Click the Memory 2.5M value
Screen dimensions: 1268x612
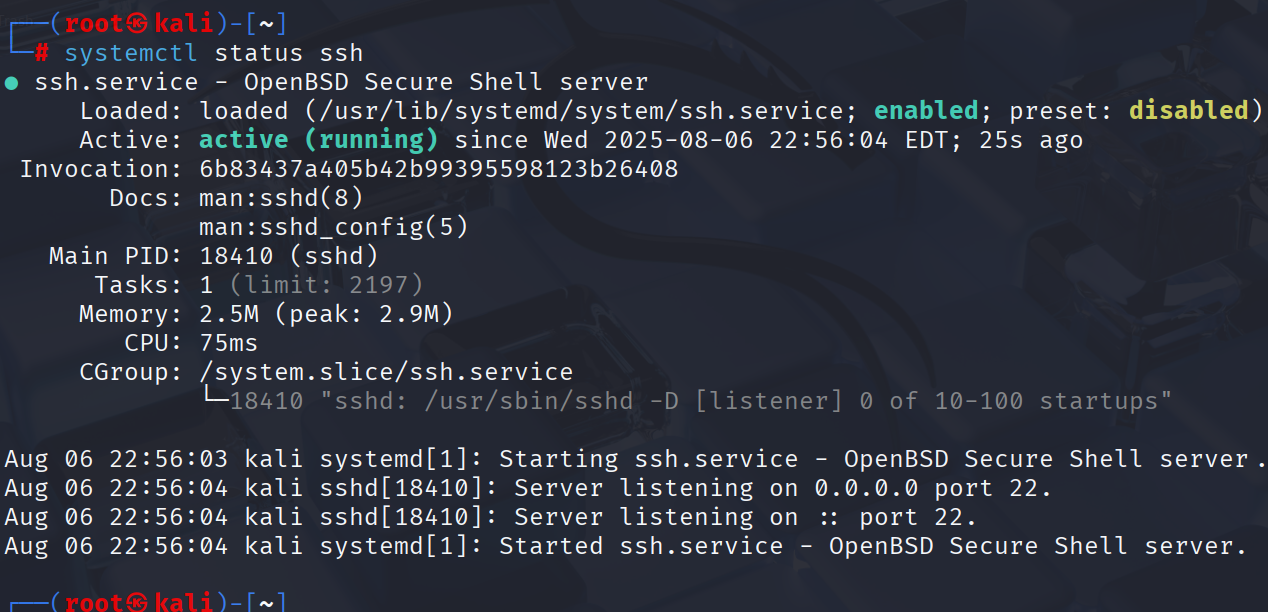click(x=229, y=315)
